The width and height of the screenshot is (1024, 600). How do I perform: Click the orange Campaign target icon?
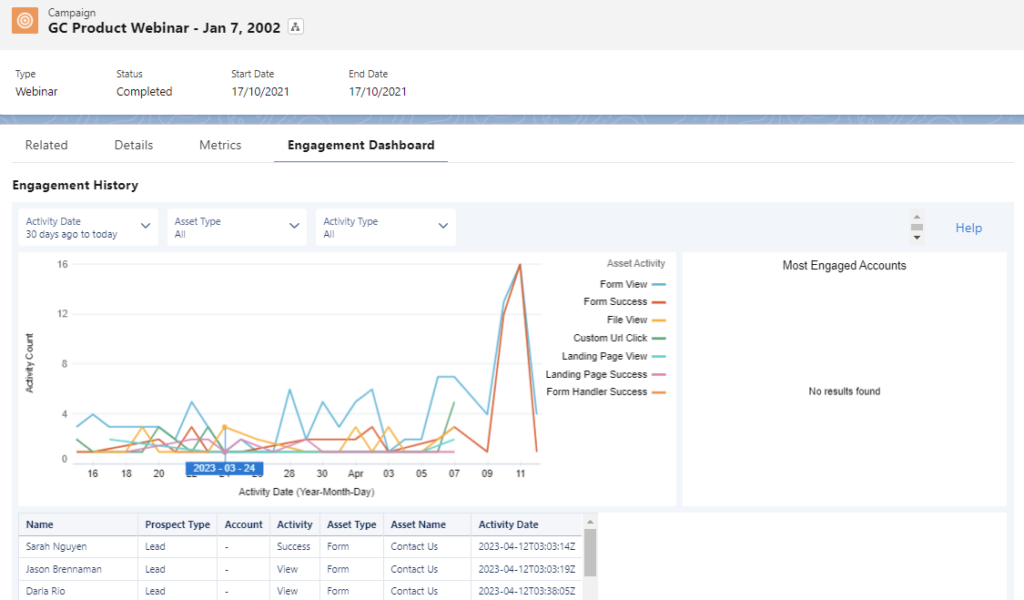click(25, 20)
